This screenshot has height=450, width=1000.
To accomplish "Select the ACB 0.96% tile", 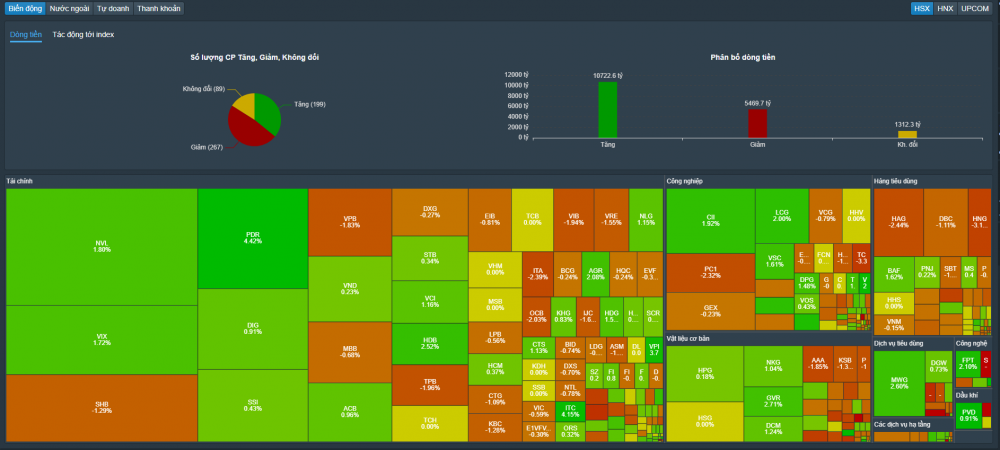I will [350, 412].
